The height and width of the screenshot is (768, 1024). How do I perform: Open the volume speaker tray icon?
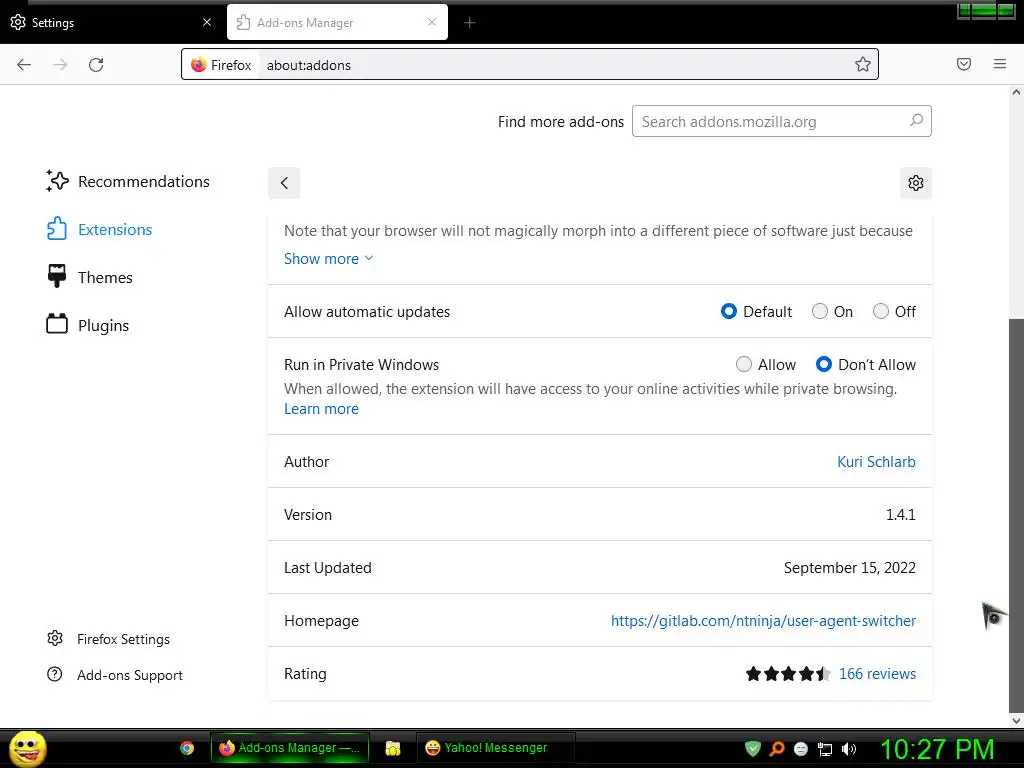pyautogui.click(x=849, y=749)
